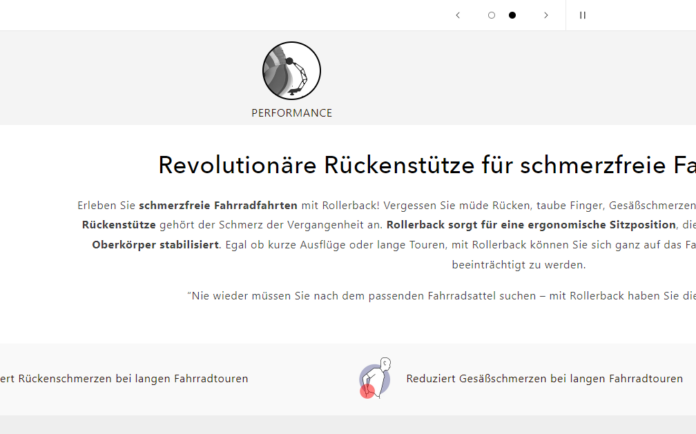Click text 'beeinträchtigt zu werden.'
The image size is (696, 434).
519,265
